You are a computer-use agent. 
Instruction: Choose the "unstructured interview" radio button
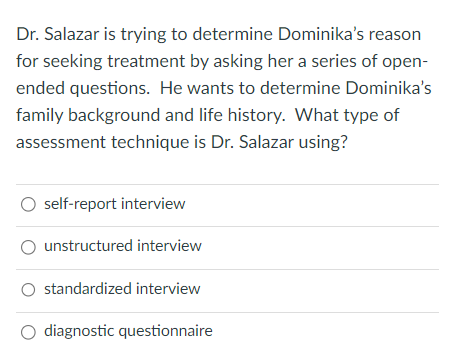click(28, 247)
